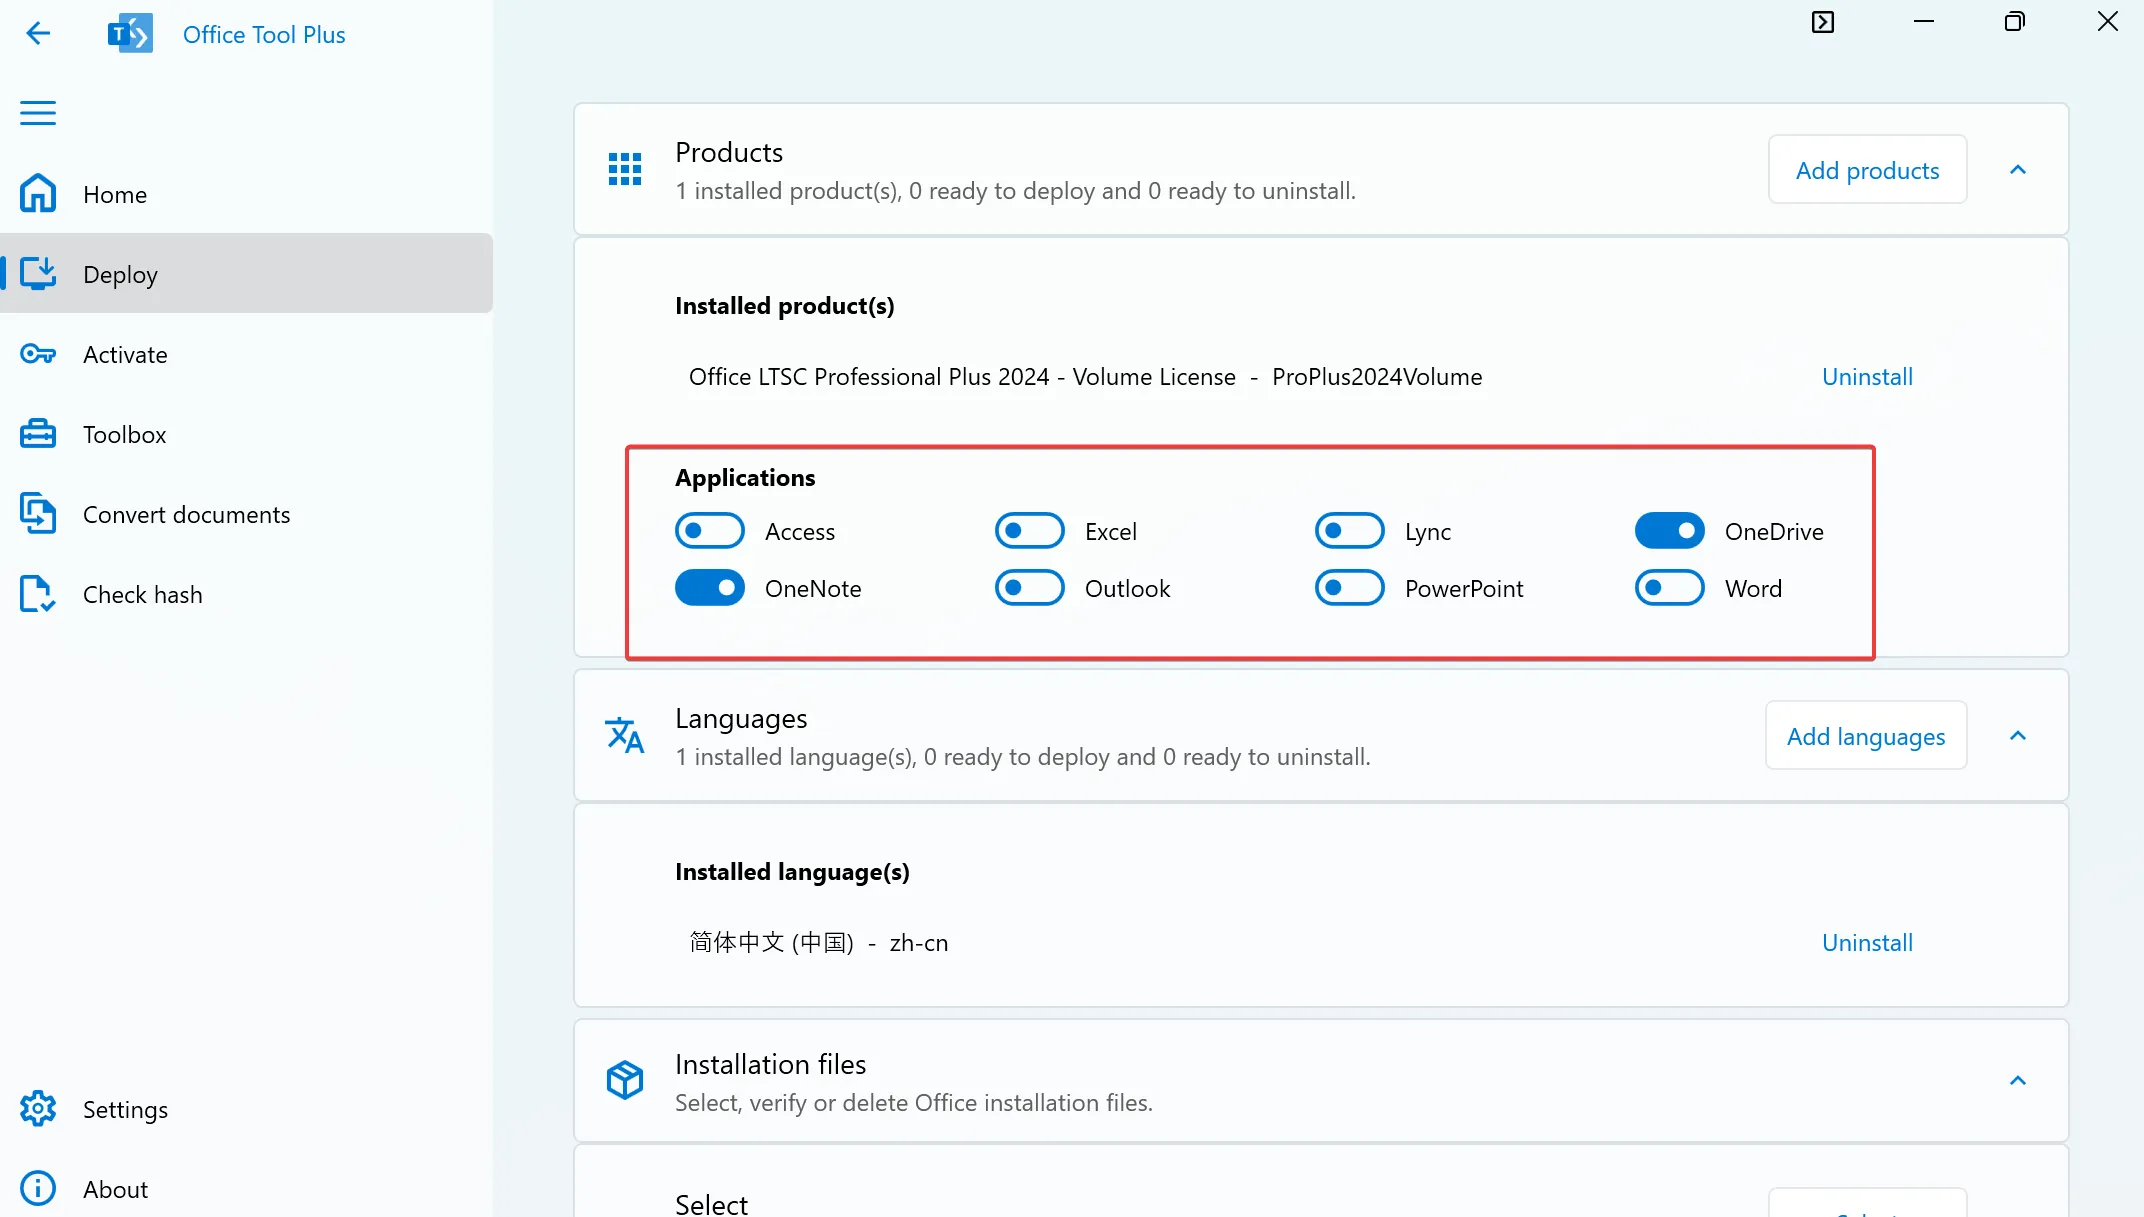Click the terminal icon in the title bar
This screenshot has height=1217, width=2144.
click(x=1823, y=21)
